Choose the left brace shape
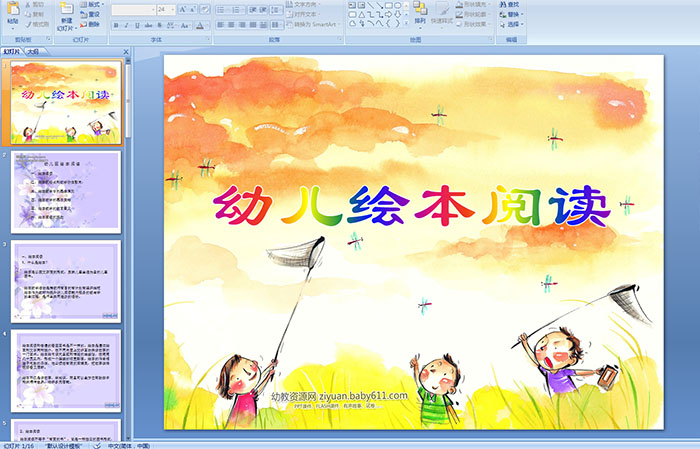This screenshot has height=449, width=700. click(388, 23)
